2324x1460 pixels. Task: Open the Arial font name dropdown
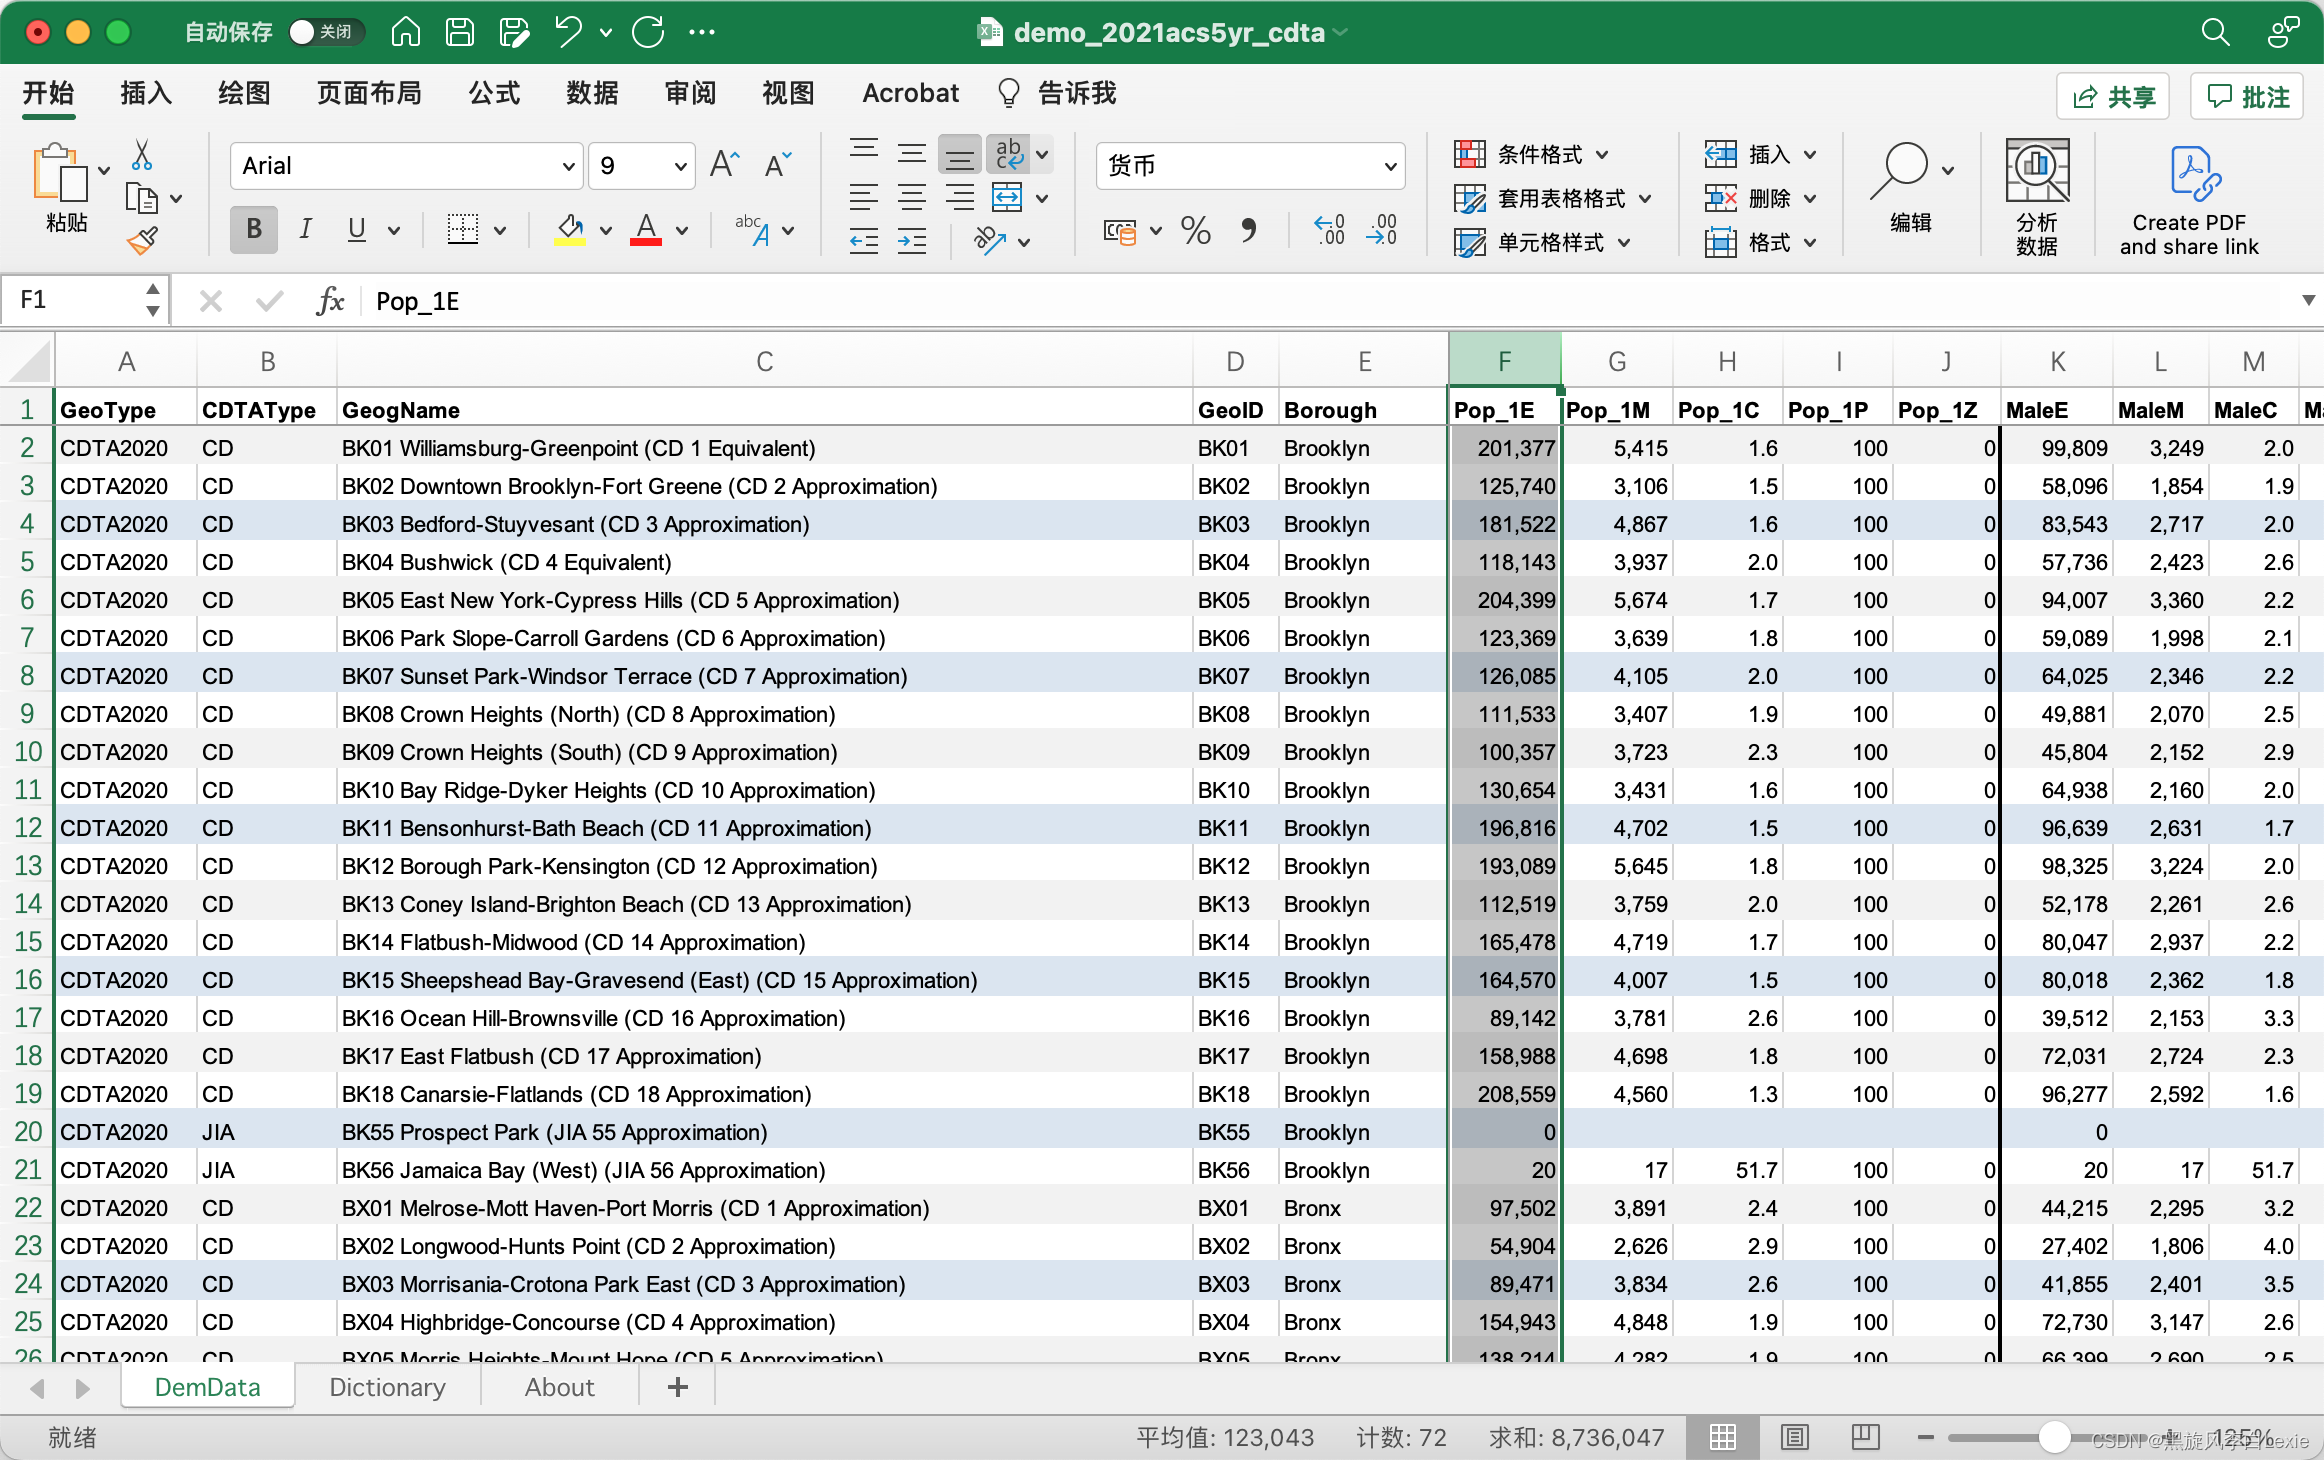tap(568, 166)
